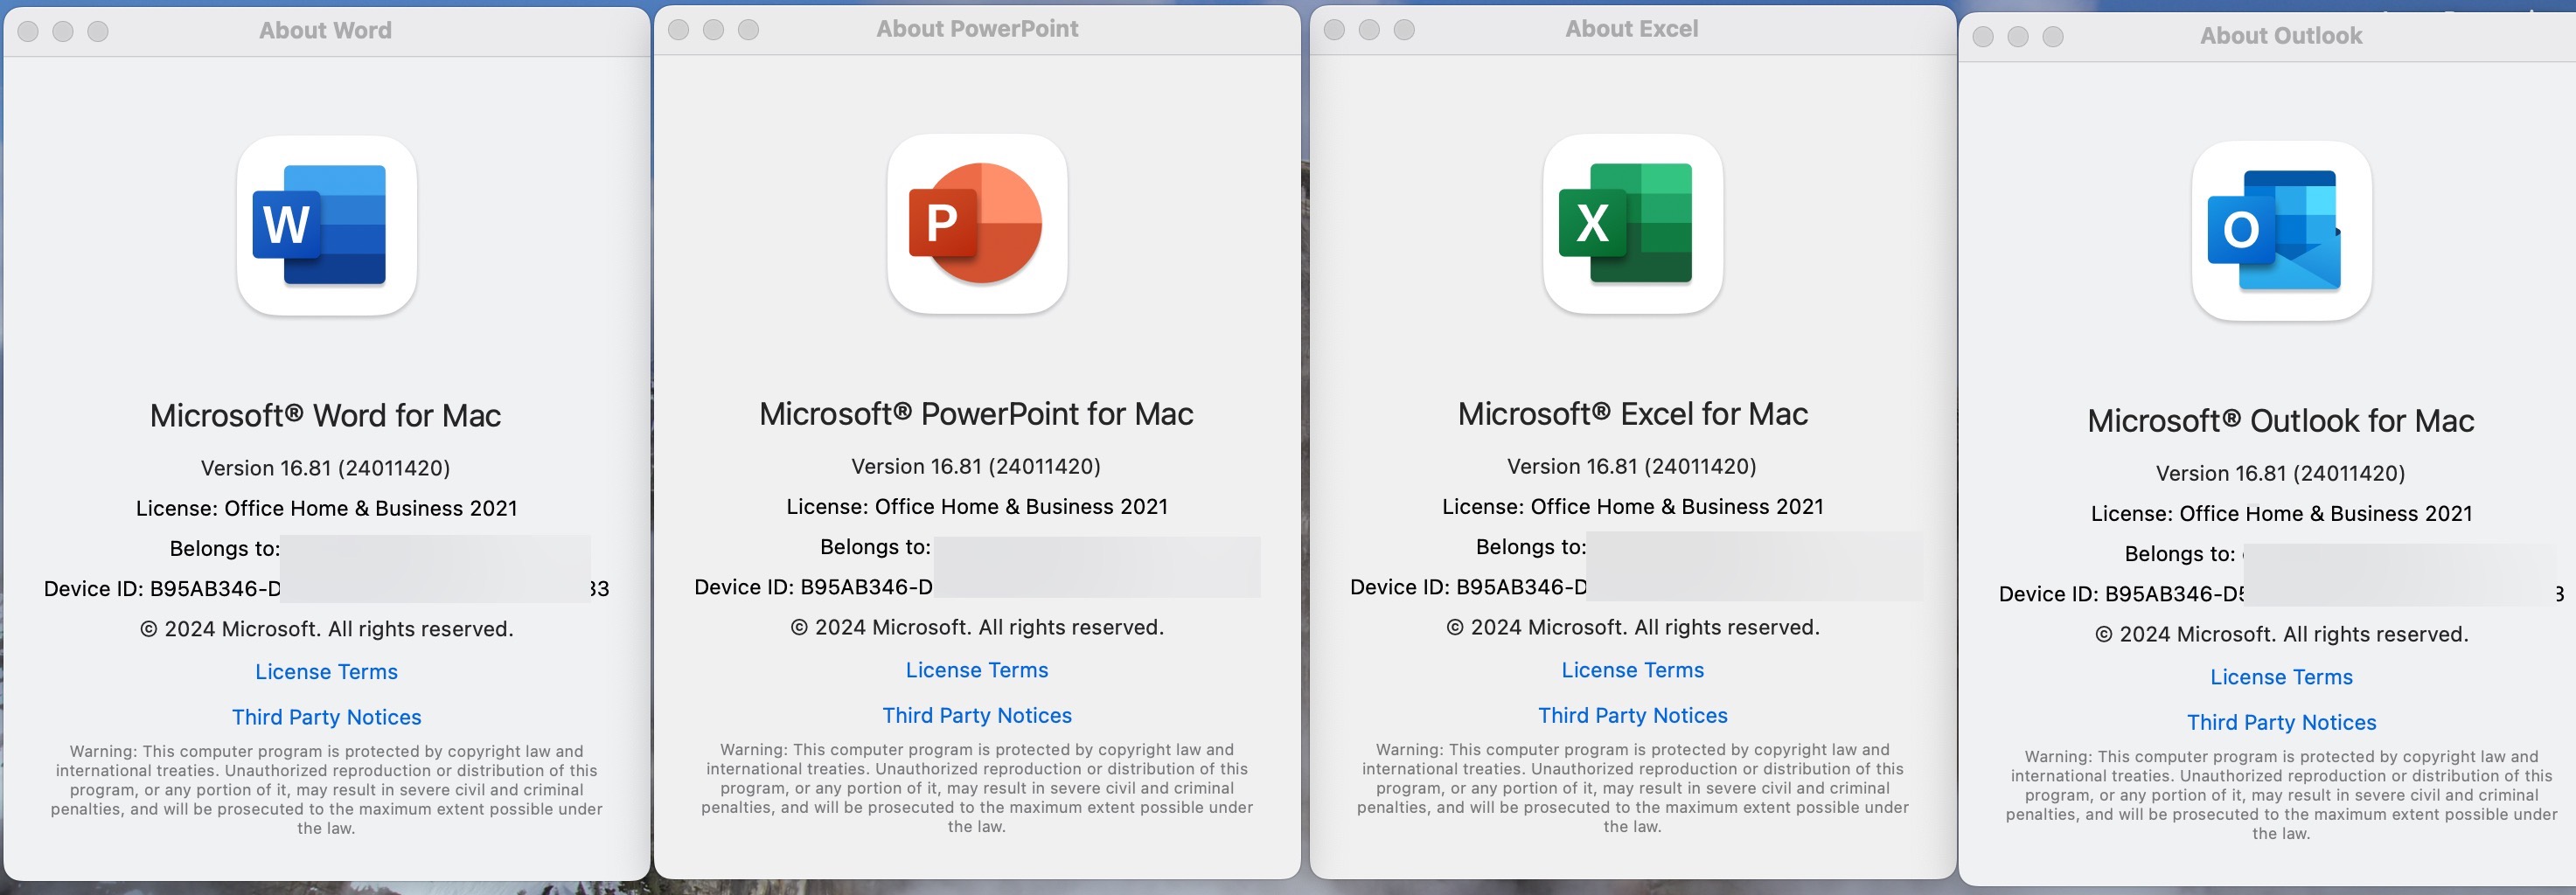This screenshot has height=895, width=2576.
Task: Click the 'Belongs to:' label in About Outlook
Action: click(2180, 553)
